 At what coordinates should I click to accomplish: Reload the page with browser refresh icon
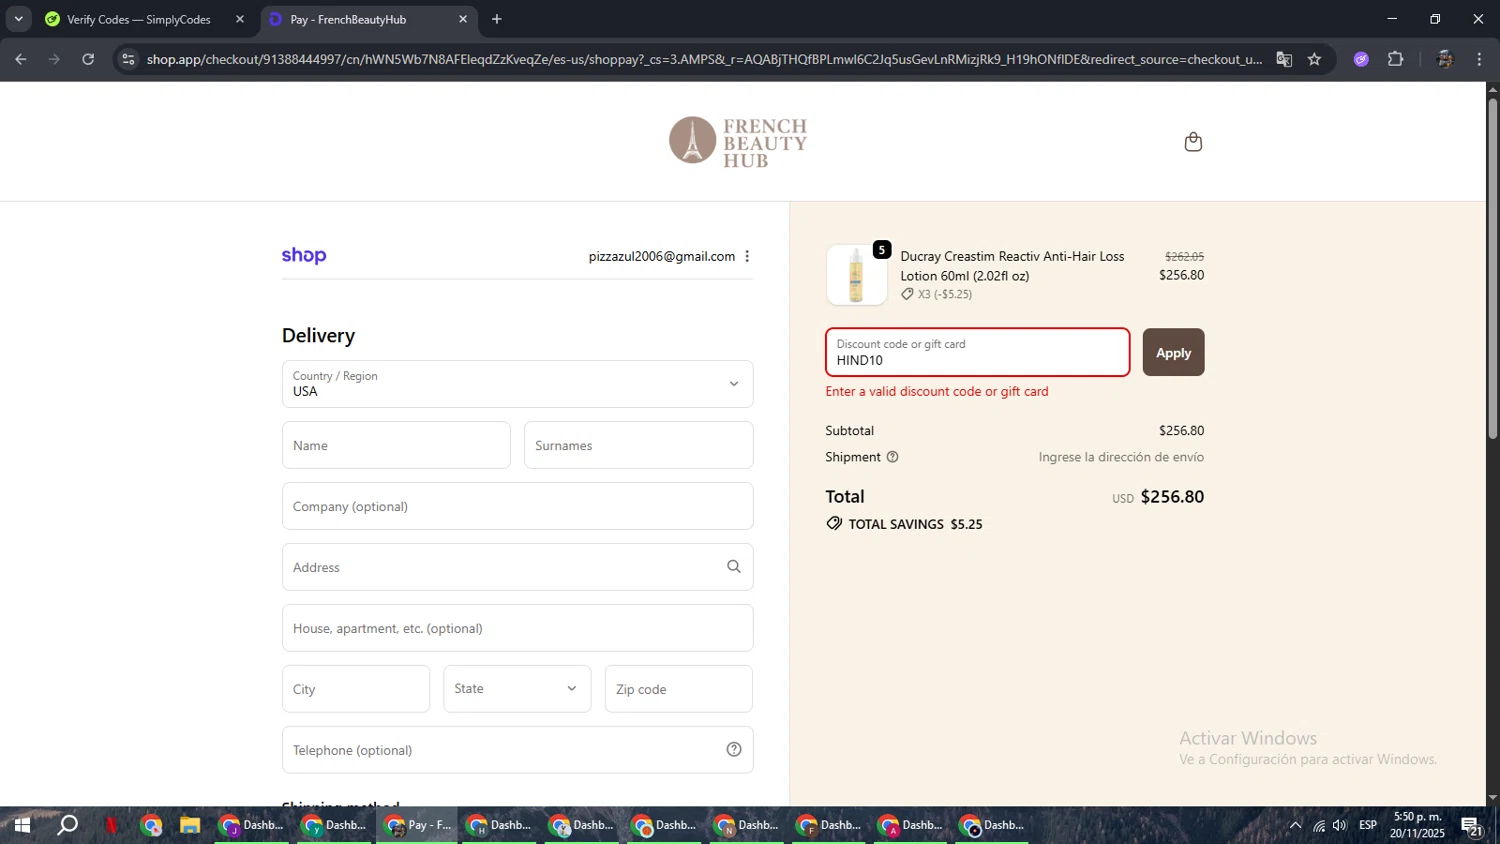[x=88, y=59]
